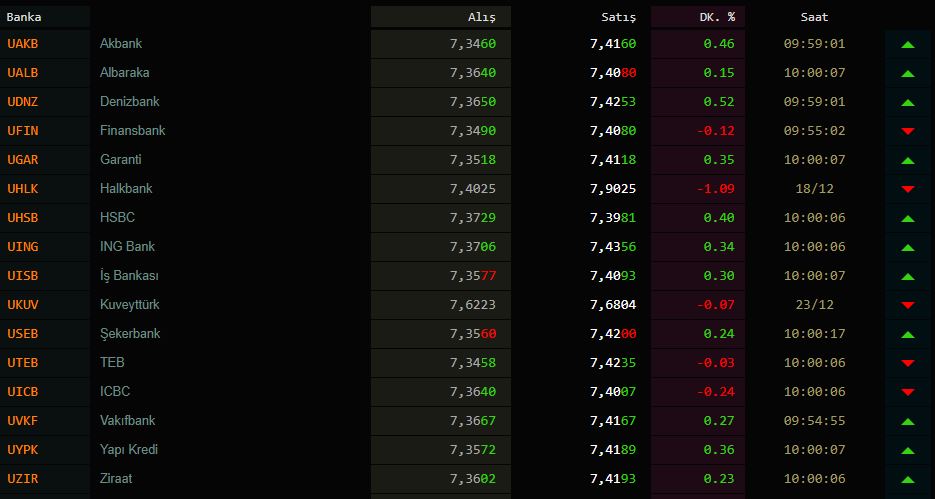Sort by the Satış column header
This screenshot has width=935, height=499.
[x=618, y=17]
